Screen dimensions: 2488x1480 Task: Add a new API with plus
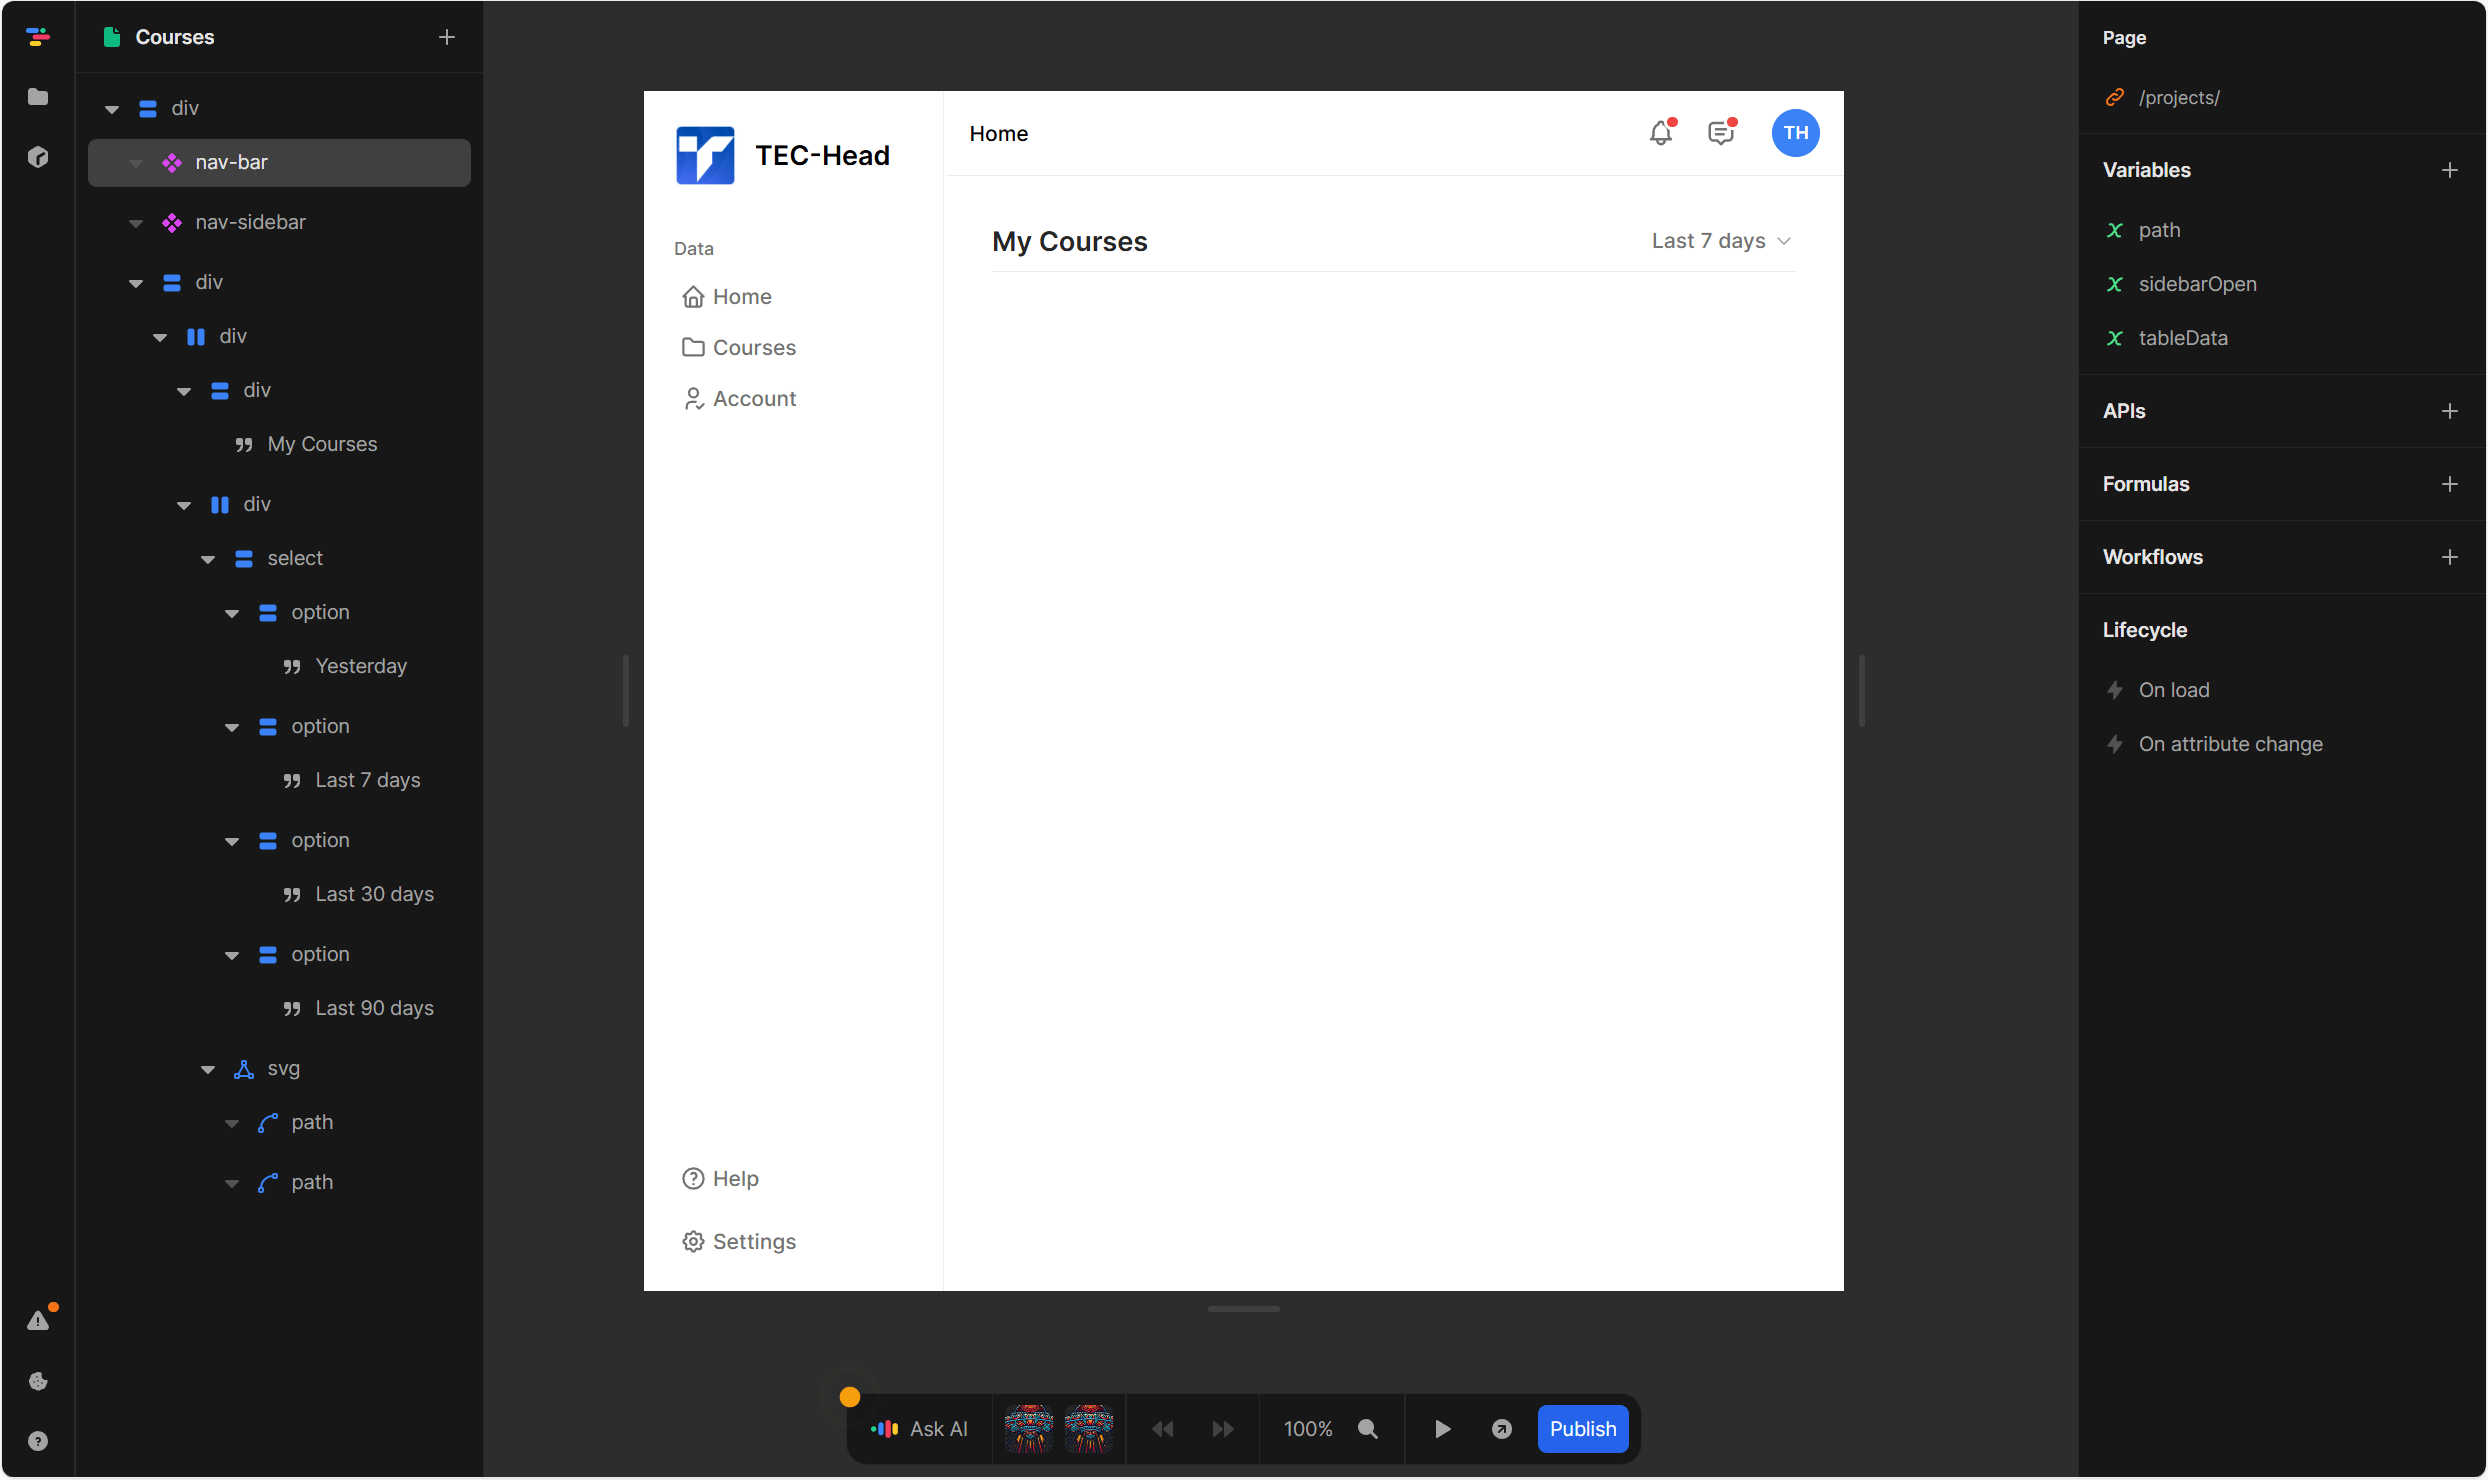[x=2450, y=411]
